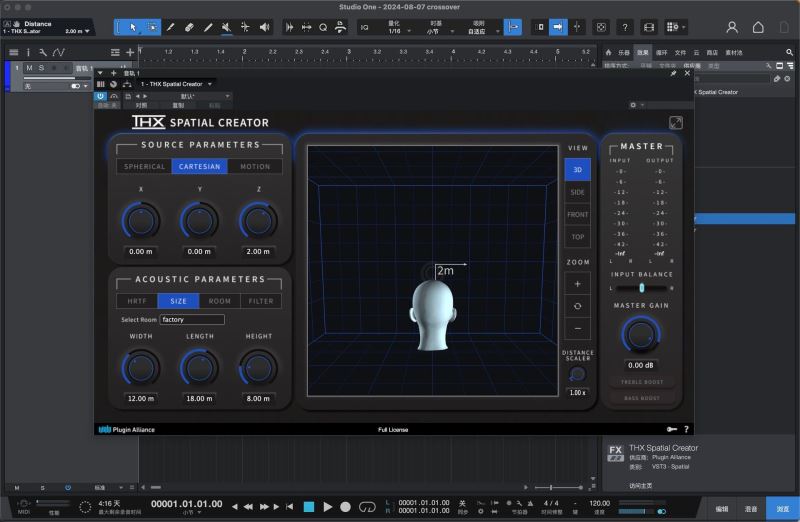Pin the plugin window
800x522 pixels.
tap(673, 73)
